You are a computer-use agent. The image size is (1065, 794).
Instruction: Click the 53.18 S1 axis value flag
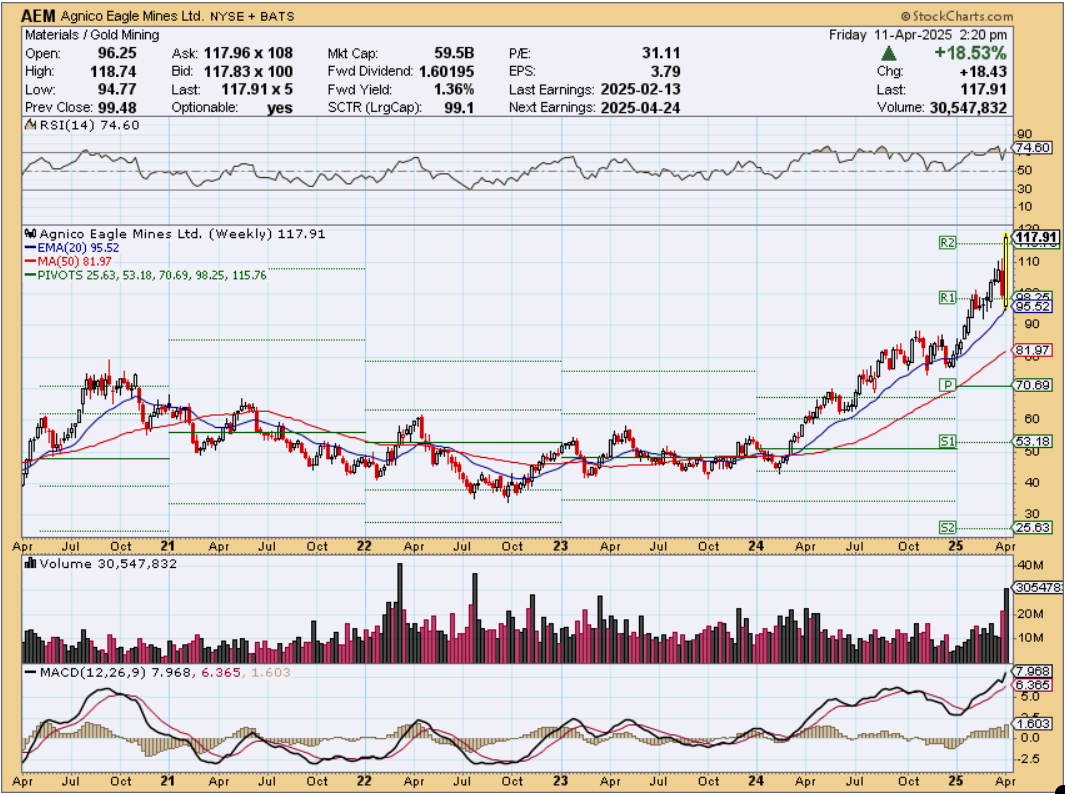click(1032, 441)
